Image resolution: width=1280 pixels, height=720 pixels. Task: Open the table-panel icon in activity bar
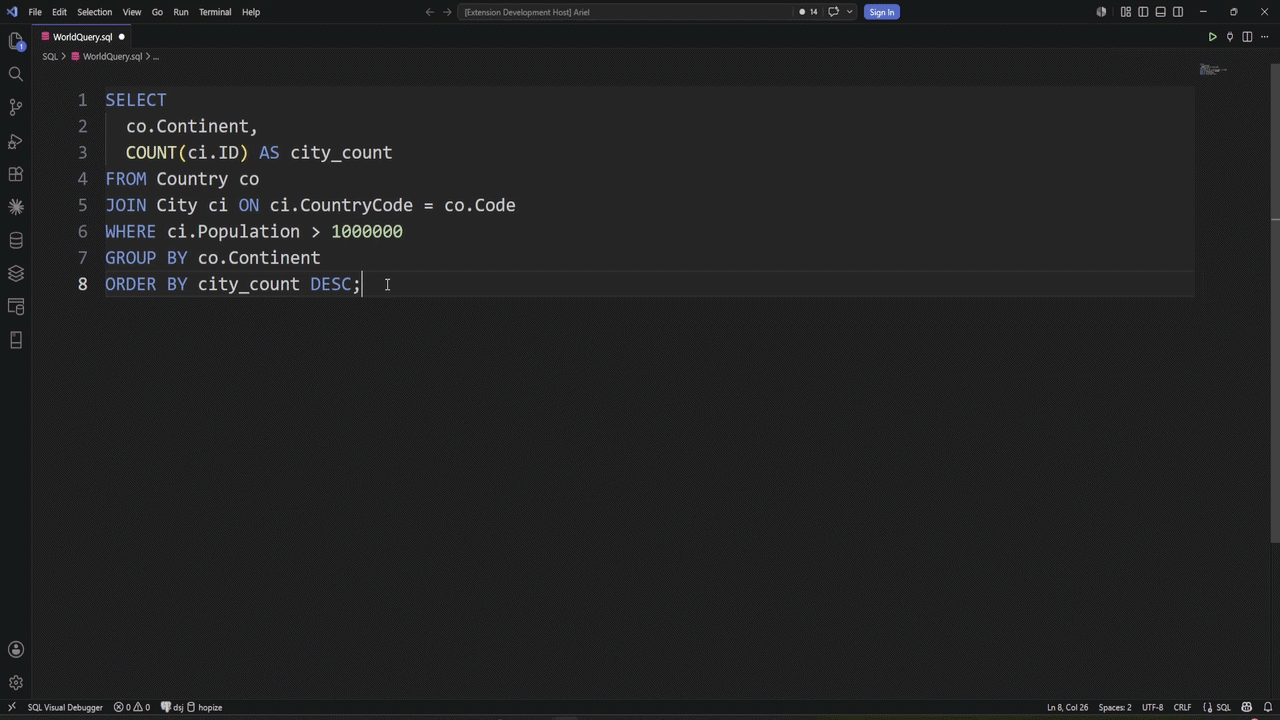pos(16,306)
